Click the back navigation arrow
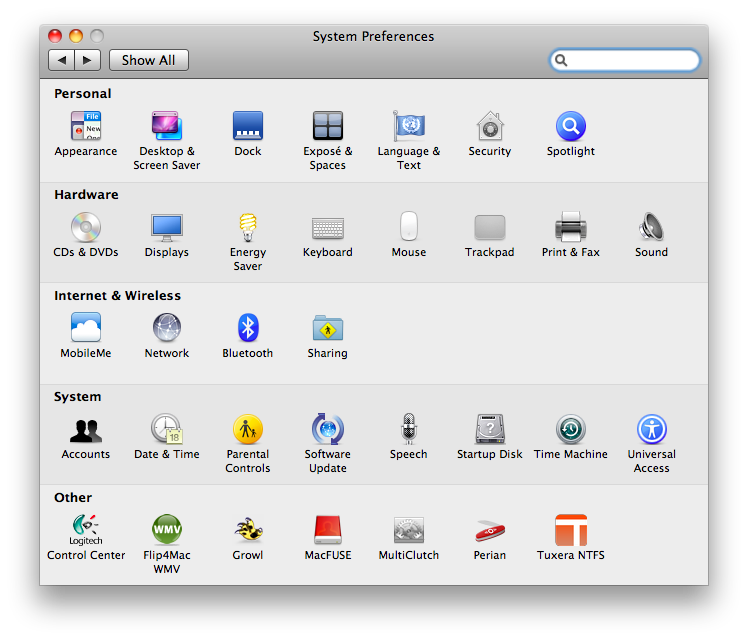 click(62, 60)
